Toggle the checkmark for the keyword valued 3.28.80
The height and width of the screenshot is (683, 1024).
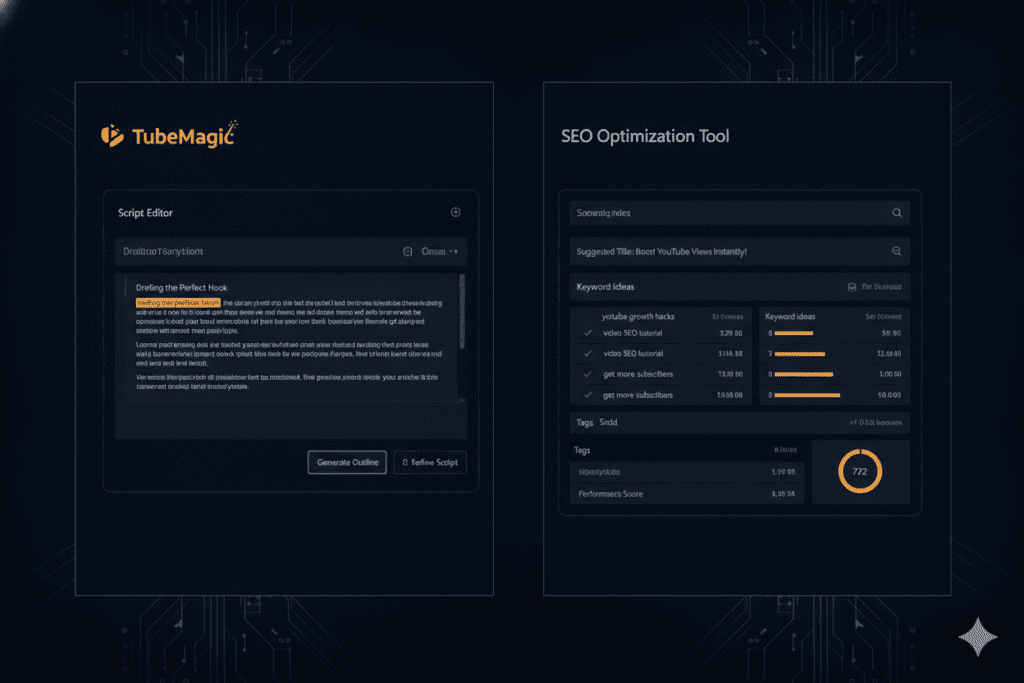click(x=588, y=333)
